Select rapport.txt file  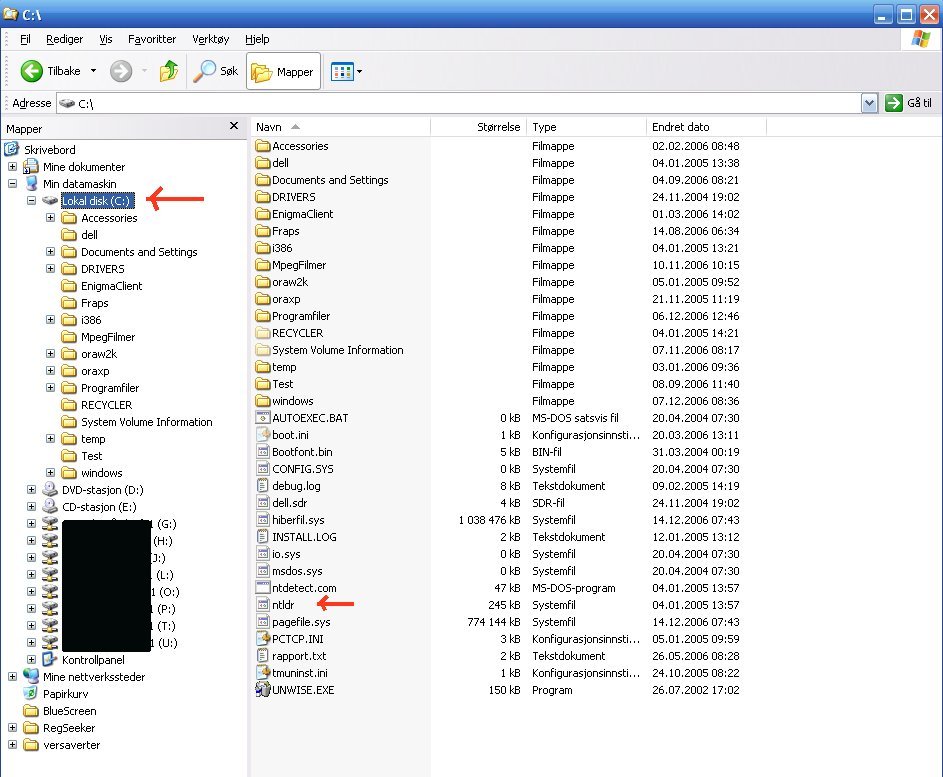292,656
